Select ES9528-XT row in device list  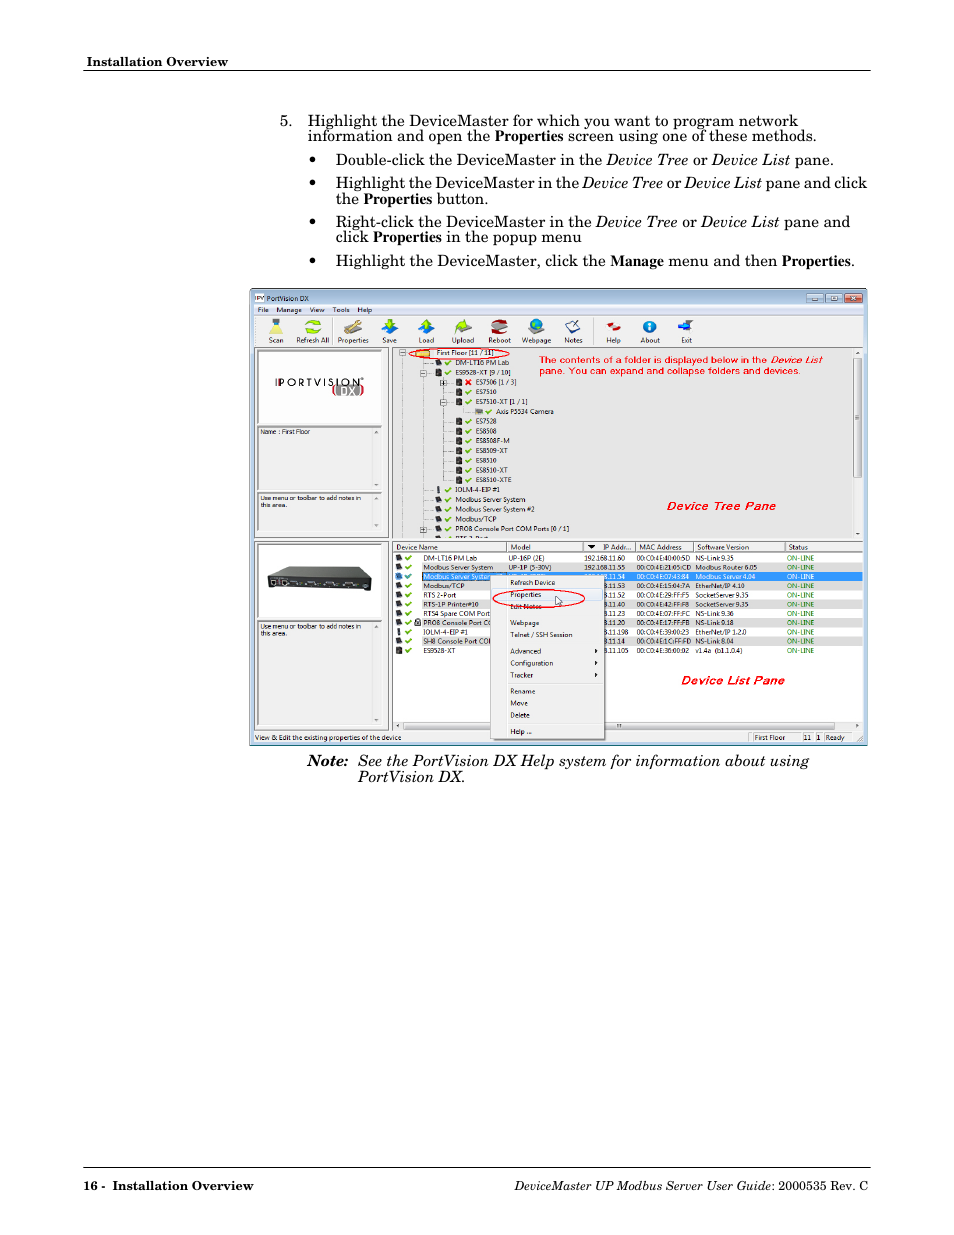(x=628, y=651)
